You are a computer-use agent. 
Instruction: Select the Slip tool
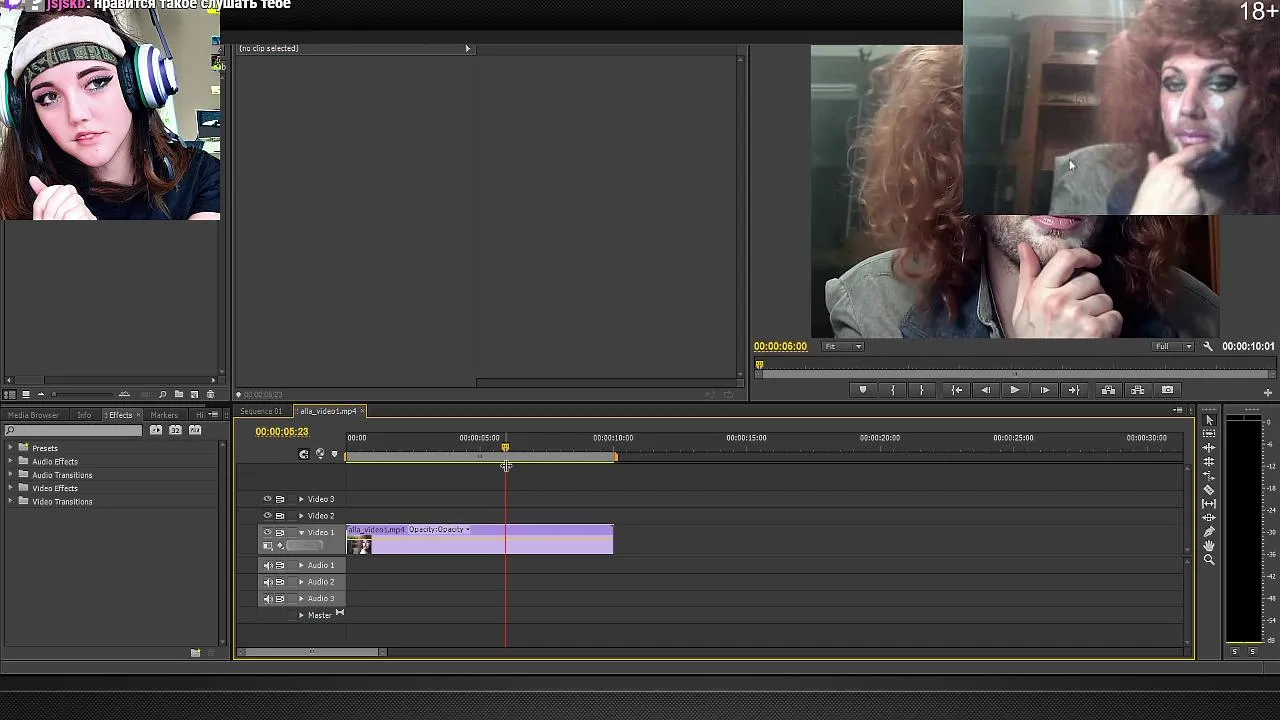point(1209,503)
